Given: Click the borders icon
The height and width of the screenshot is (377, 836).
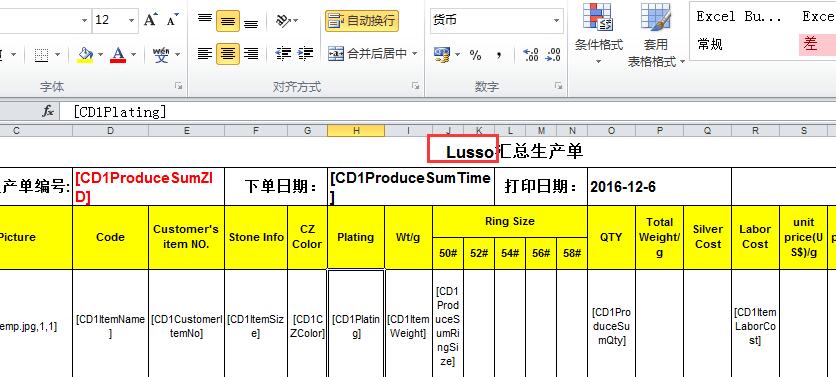Looking at the screenshot, I should [42, 54].
